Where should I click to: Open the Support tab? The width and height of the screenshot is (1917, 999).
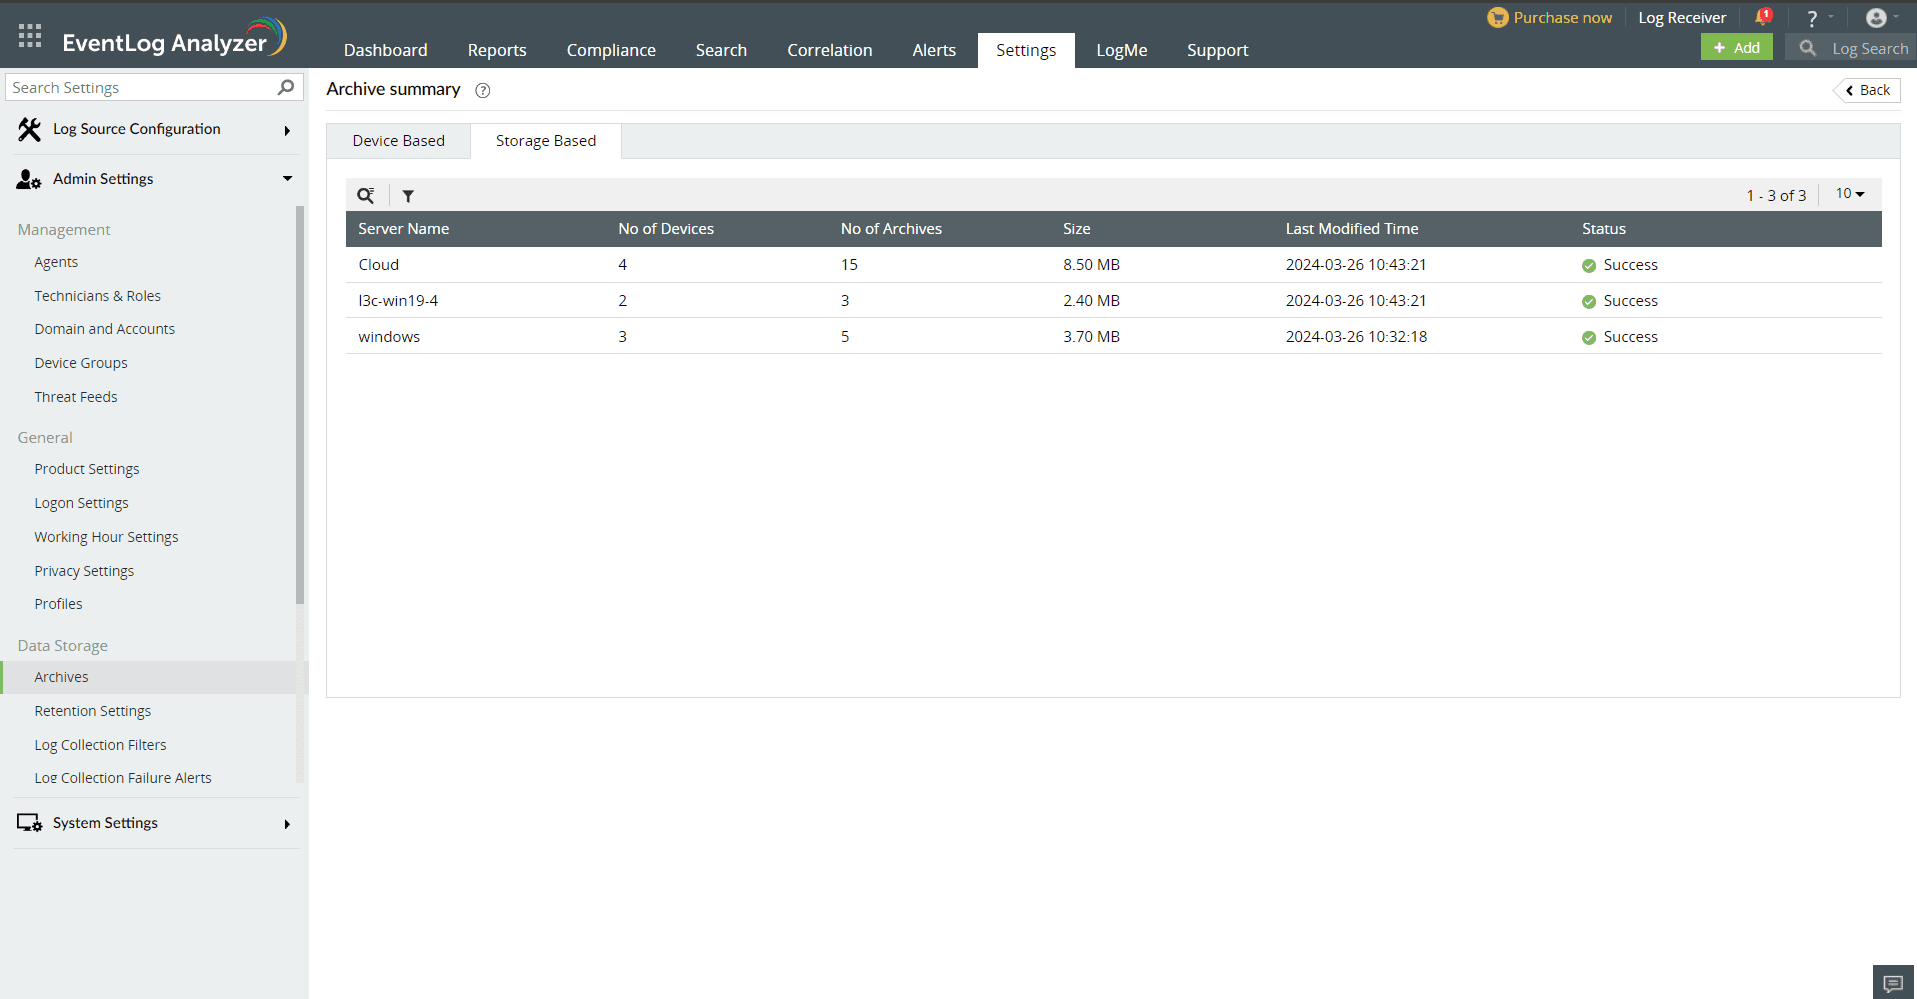coord(1218,50)
